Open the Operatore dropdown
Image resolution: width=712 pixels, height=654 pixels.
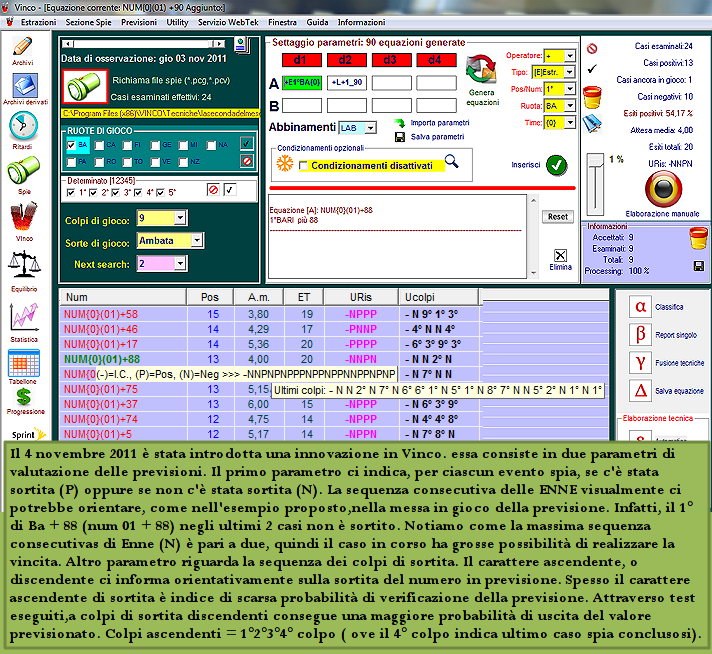pos(569,56)
